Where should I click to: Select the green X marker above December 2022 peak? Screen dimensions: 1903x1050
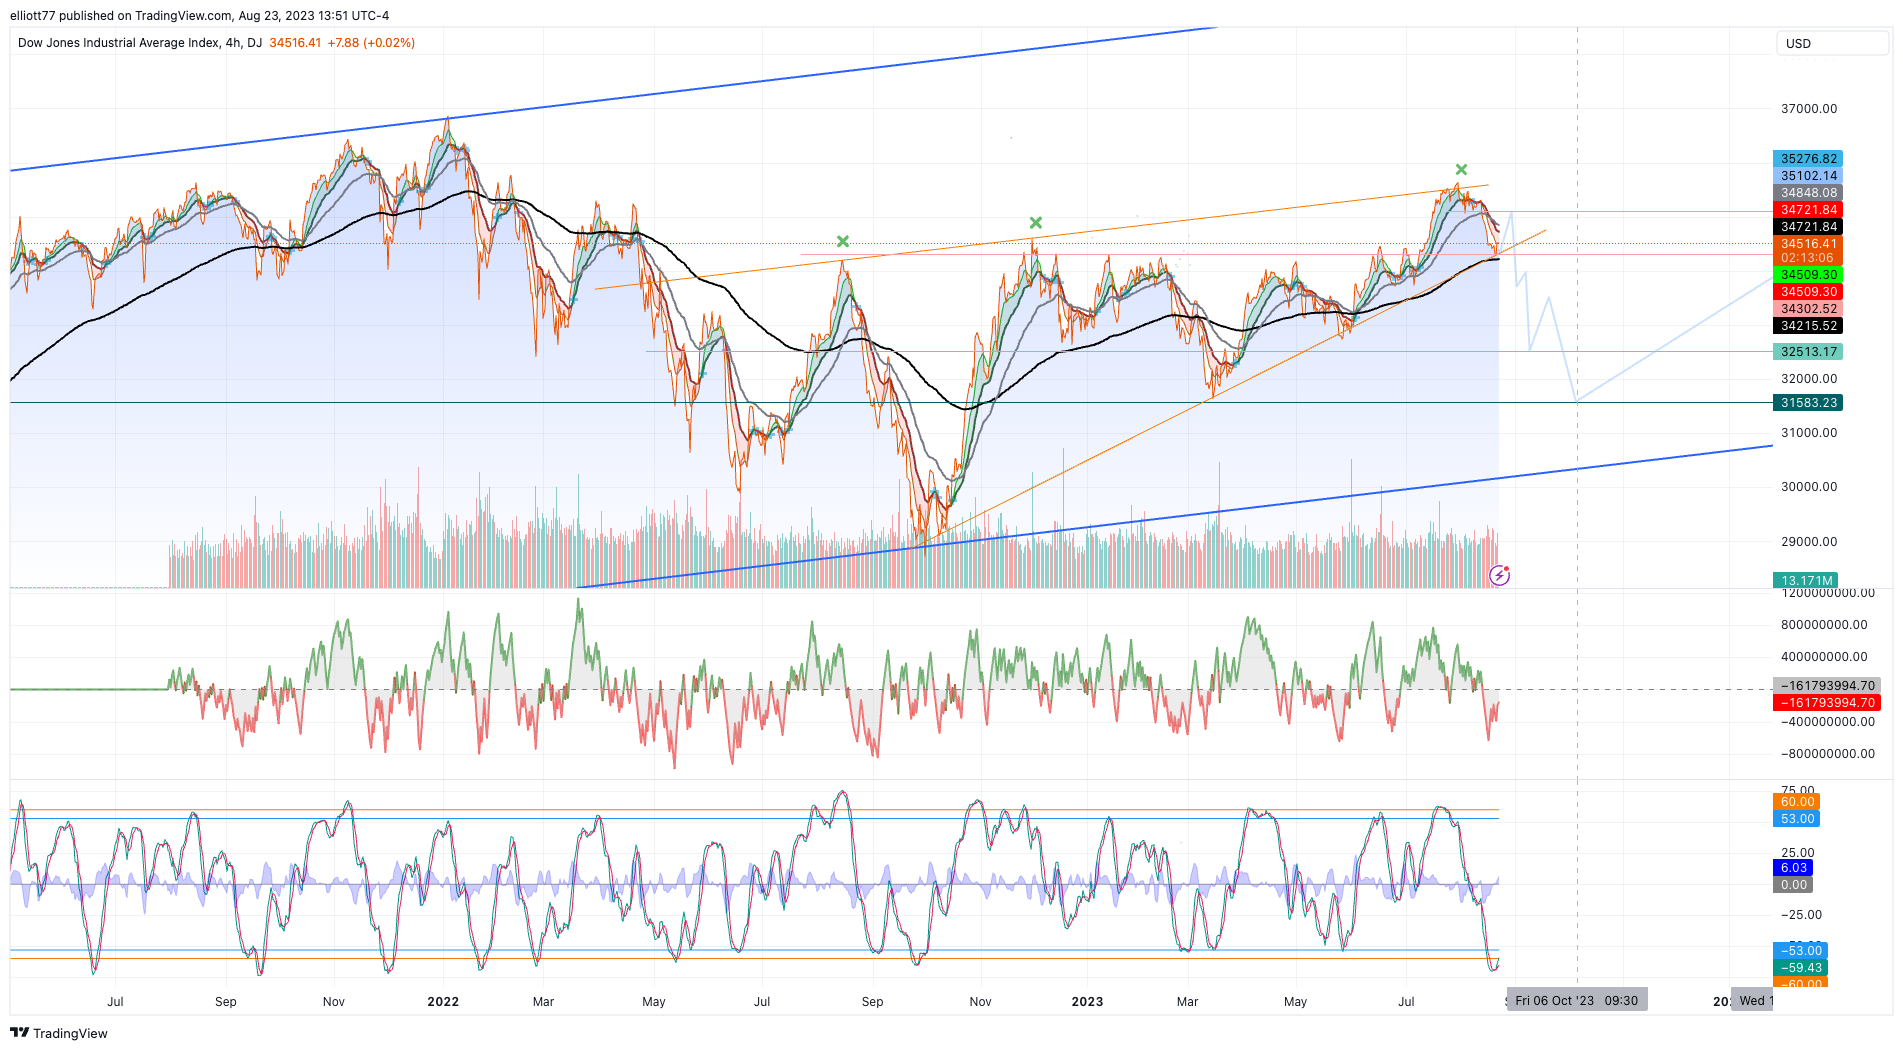pos(1036,222)
